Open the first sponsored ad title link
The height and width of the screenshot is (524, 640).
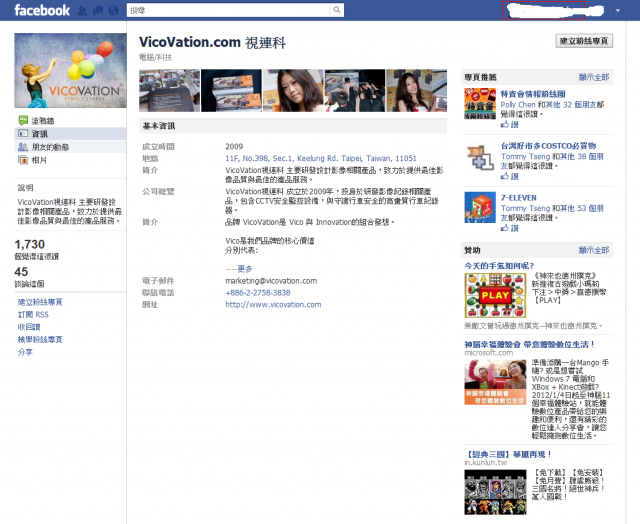tap(499, 266)
